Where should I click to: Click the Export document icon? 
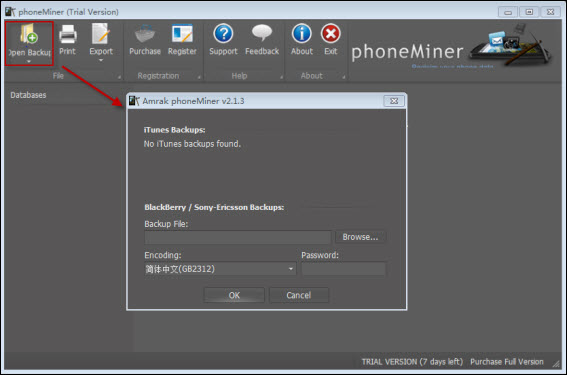[x=101, y=34]
